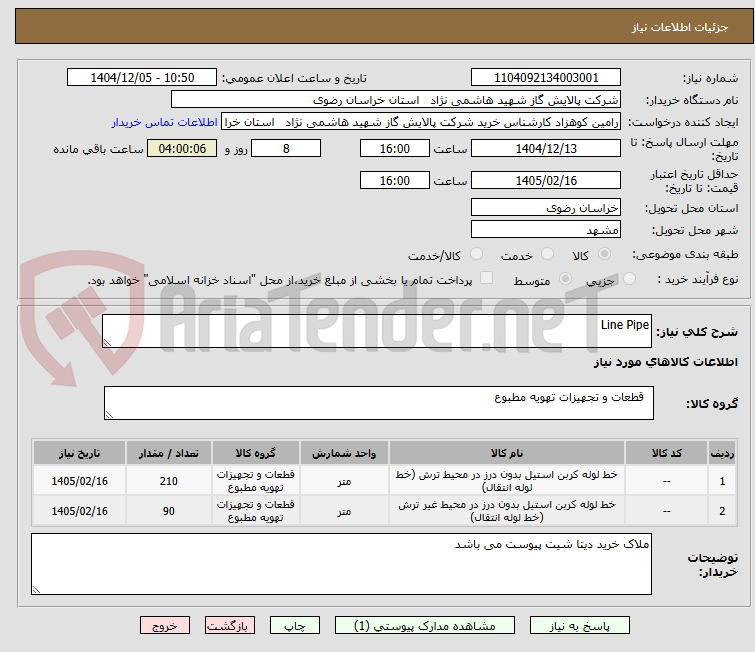Image resolution: width=755 pixels, height=652 pixels.
Task: Open the اطلاعات تماس خریدار link
Action: 165,122
